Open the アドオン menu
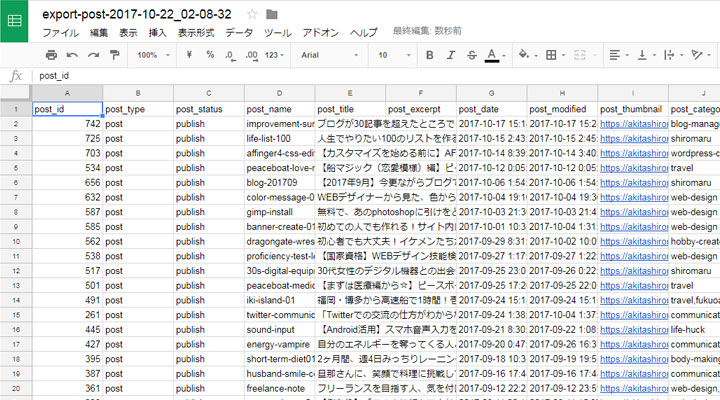 (x=321, y=33)
